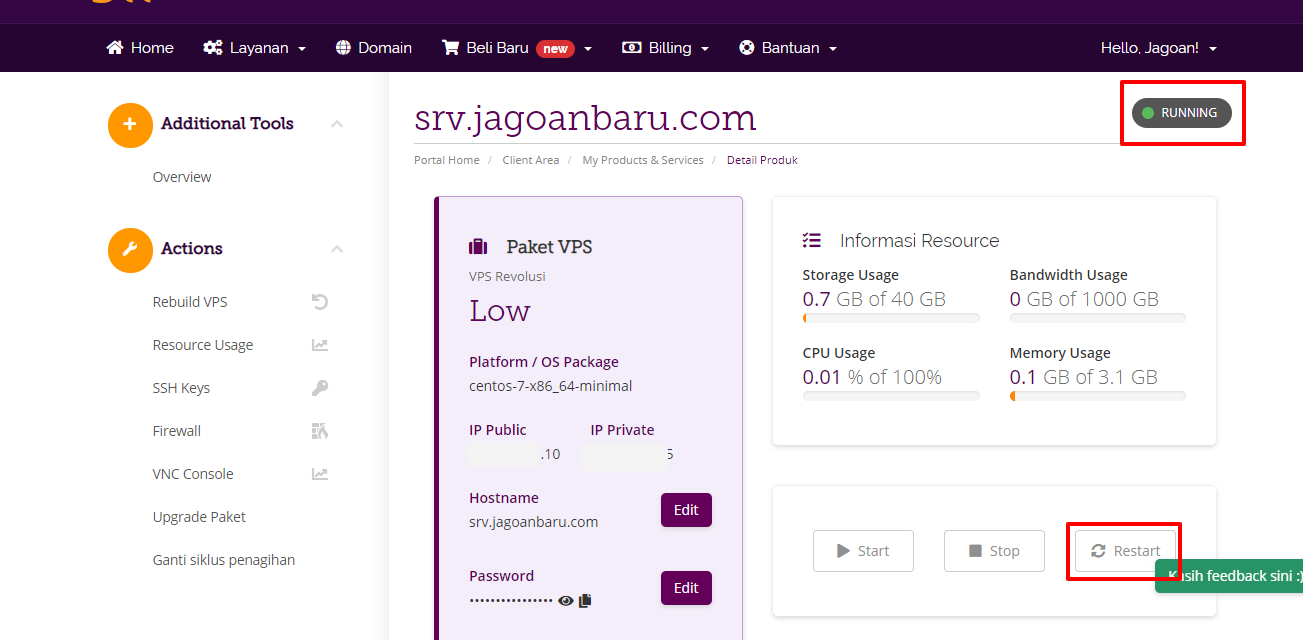Open VNC Console from the sidebar

point(193,474)
